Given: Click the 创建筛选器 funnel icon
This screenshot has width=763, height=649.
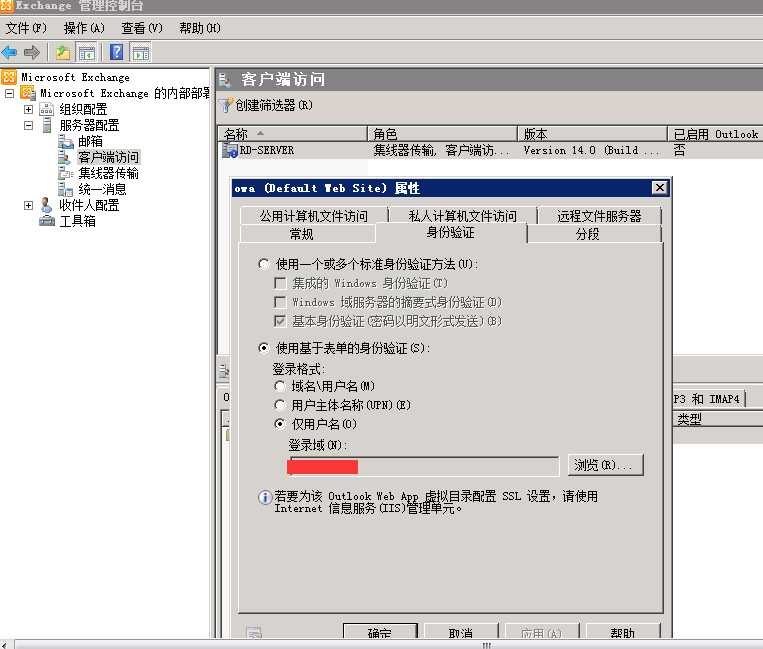Looking at the screenshot, I should pos(225,105).
